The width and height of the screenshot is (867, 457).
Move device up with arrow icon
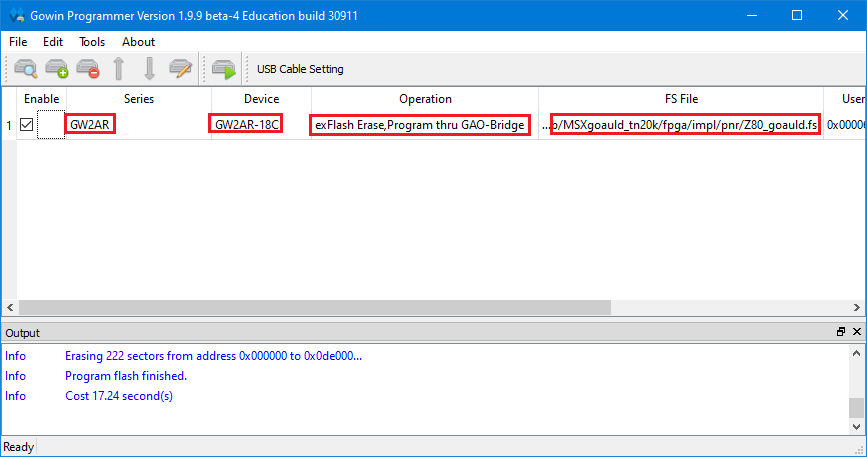point(118,69)
